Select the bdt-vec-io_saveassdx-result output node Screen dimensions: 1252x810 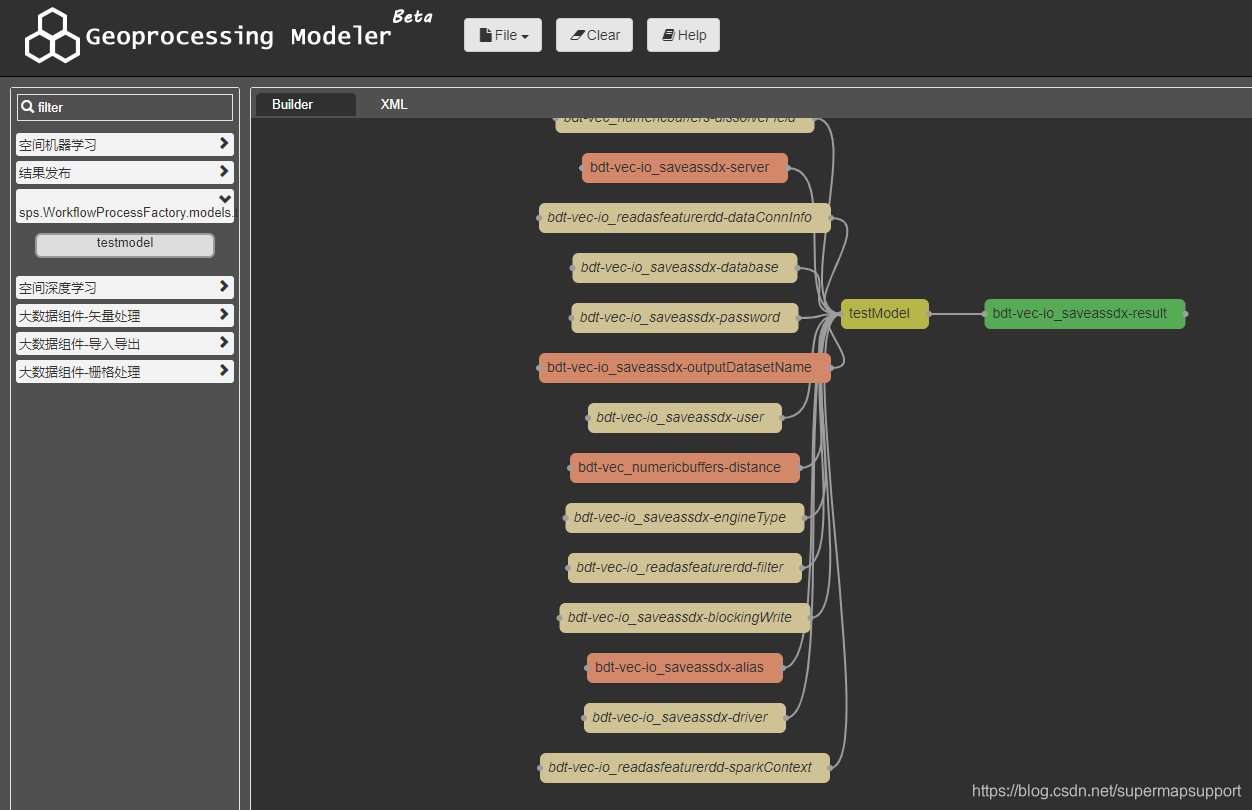point(1084,314)
